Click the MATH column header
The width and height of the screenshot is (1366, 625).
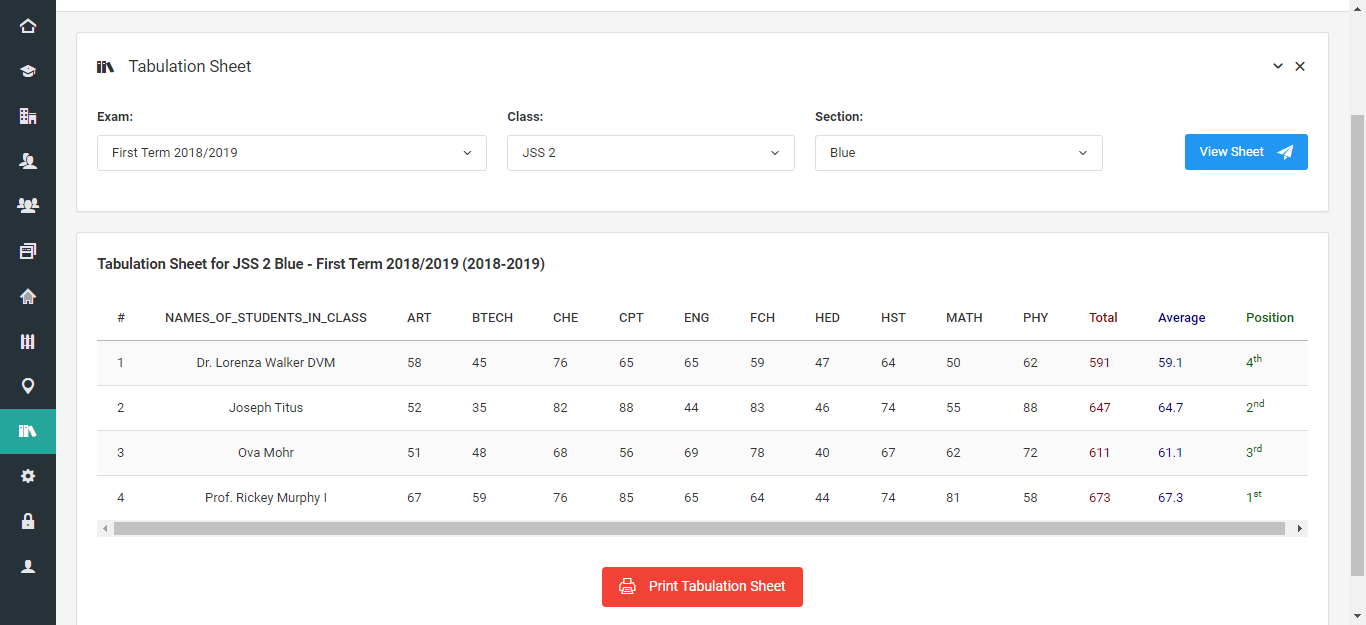[x=964, y=318]
